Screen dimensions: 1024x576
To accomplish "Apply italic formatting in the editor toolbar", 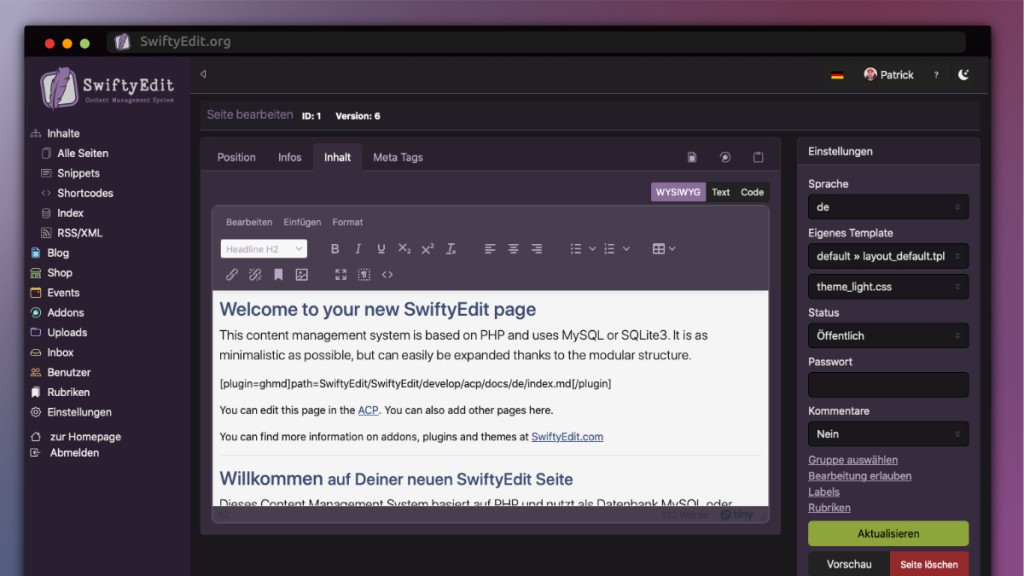I will [358, 249].
